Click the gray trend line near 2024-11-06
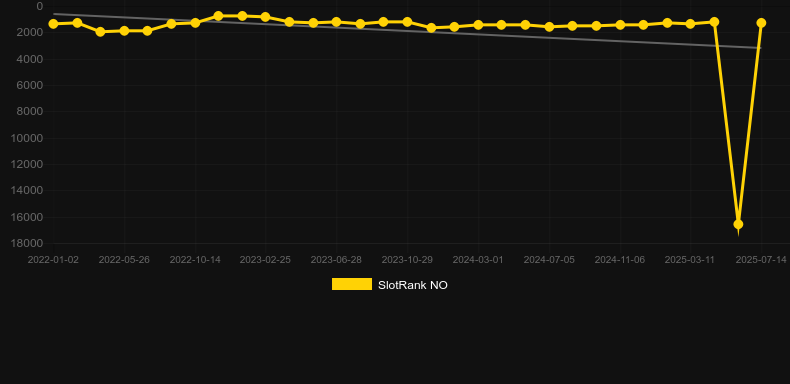This screenshot has width=790, height=384. [620, 41]
